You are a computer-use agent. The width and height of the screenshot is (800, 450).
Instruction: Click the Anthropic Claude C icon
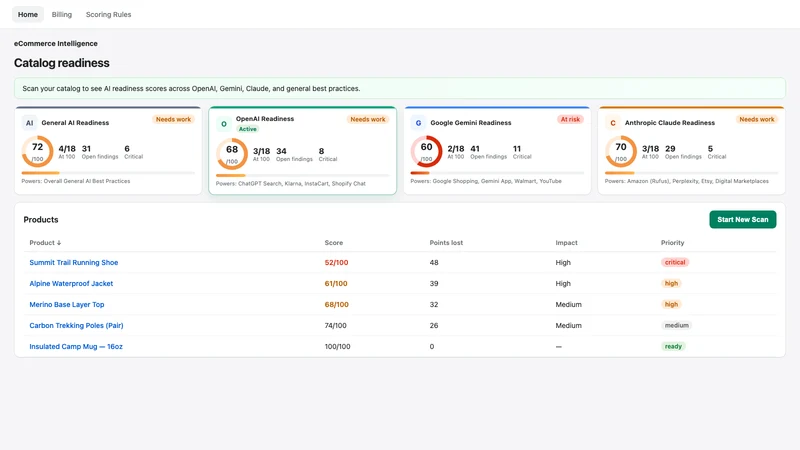tap(612, 123)
